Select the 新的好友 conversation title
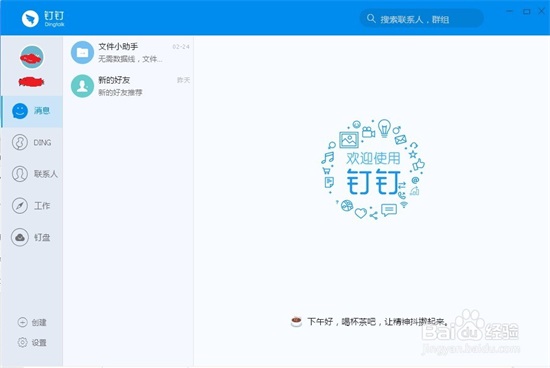The height and width of the screenshot is (368, 550). 114,80
